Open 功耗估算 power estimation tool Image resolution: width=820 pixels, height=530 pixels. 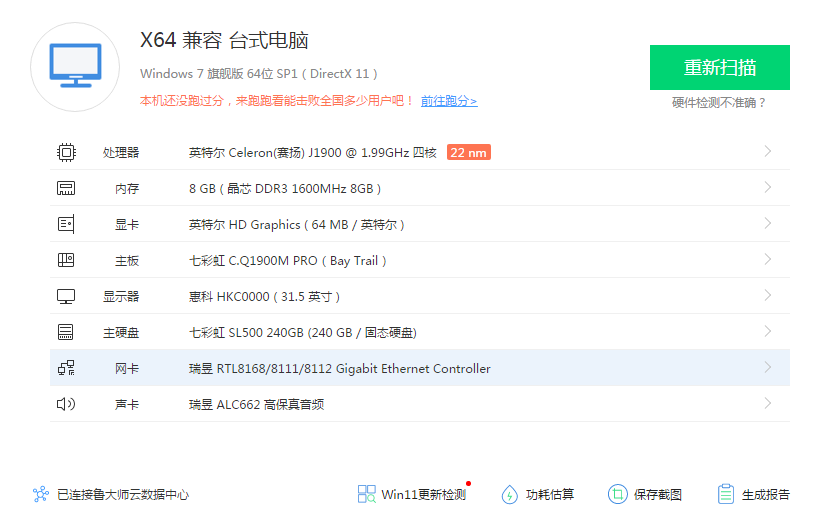click(538, 494)
